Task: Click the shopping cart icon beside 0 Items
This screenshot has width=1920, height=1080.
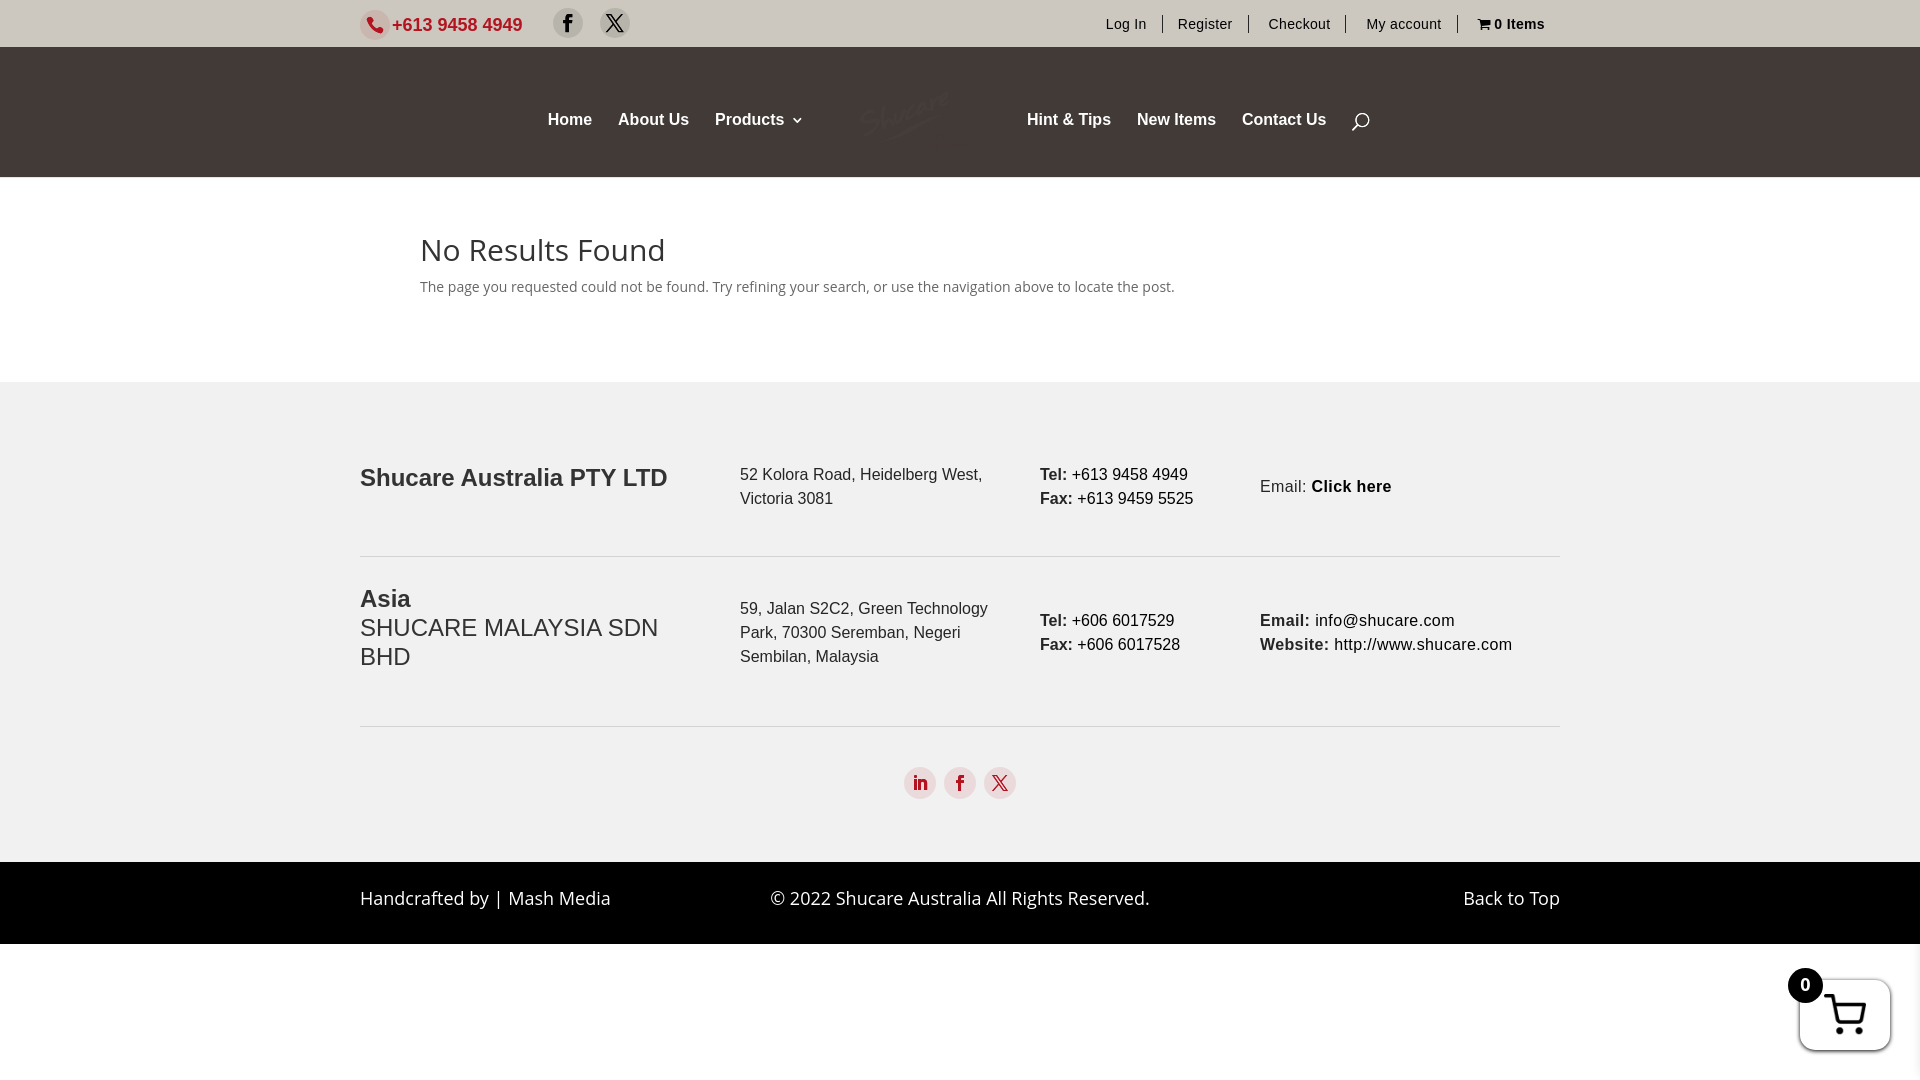Action: coord(1484,24)
